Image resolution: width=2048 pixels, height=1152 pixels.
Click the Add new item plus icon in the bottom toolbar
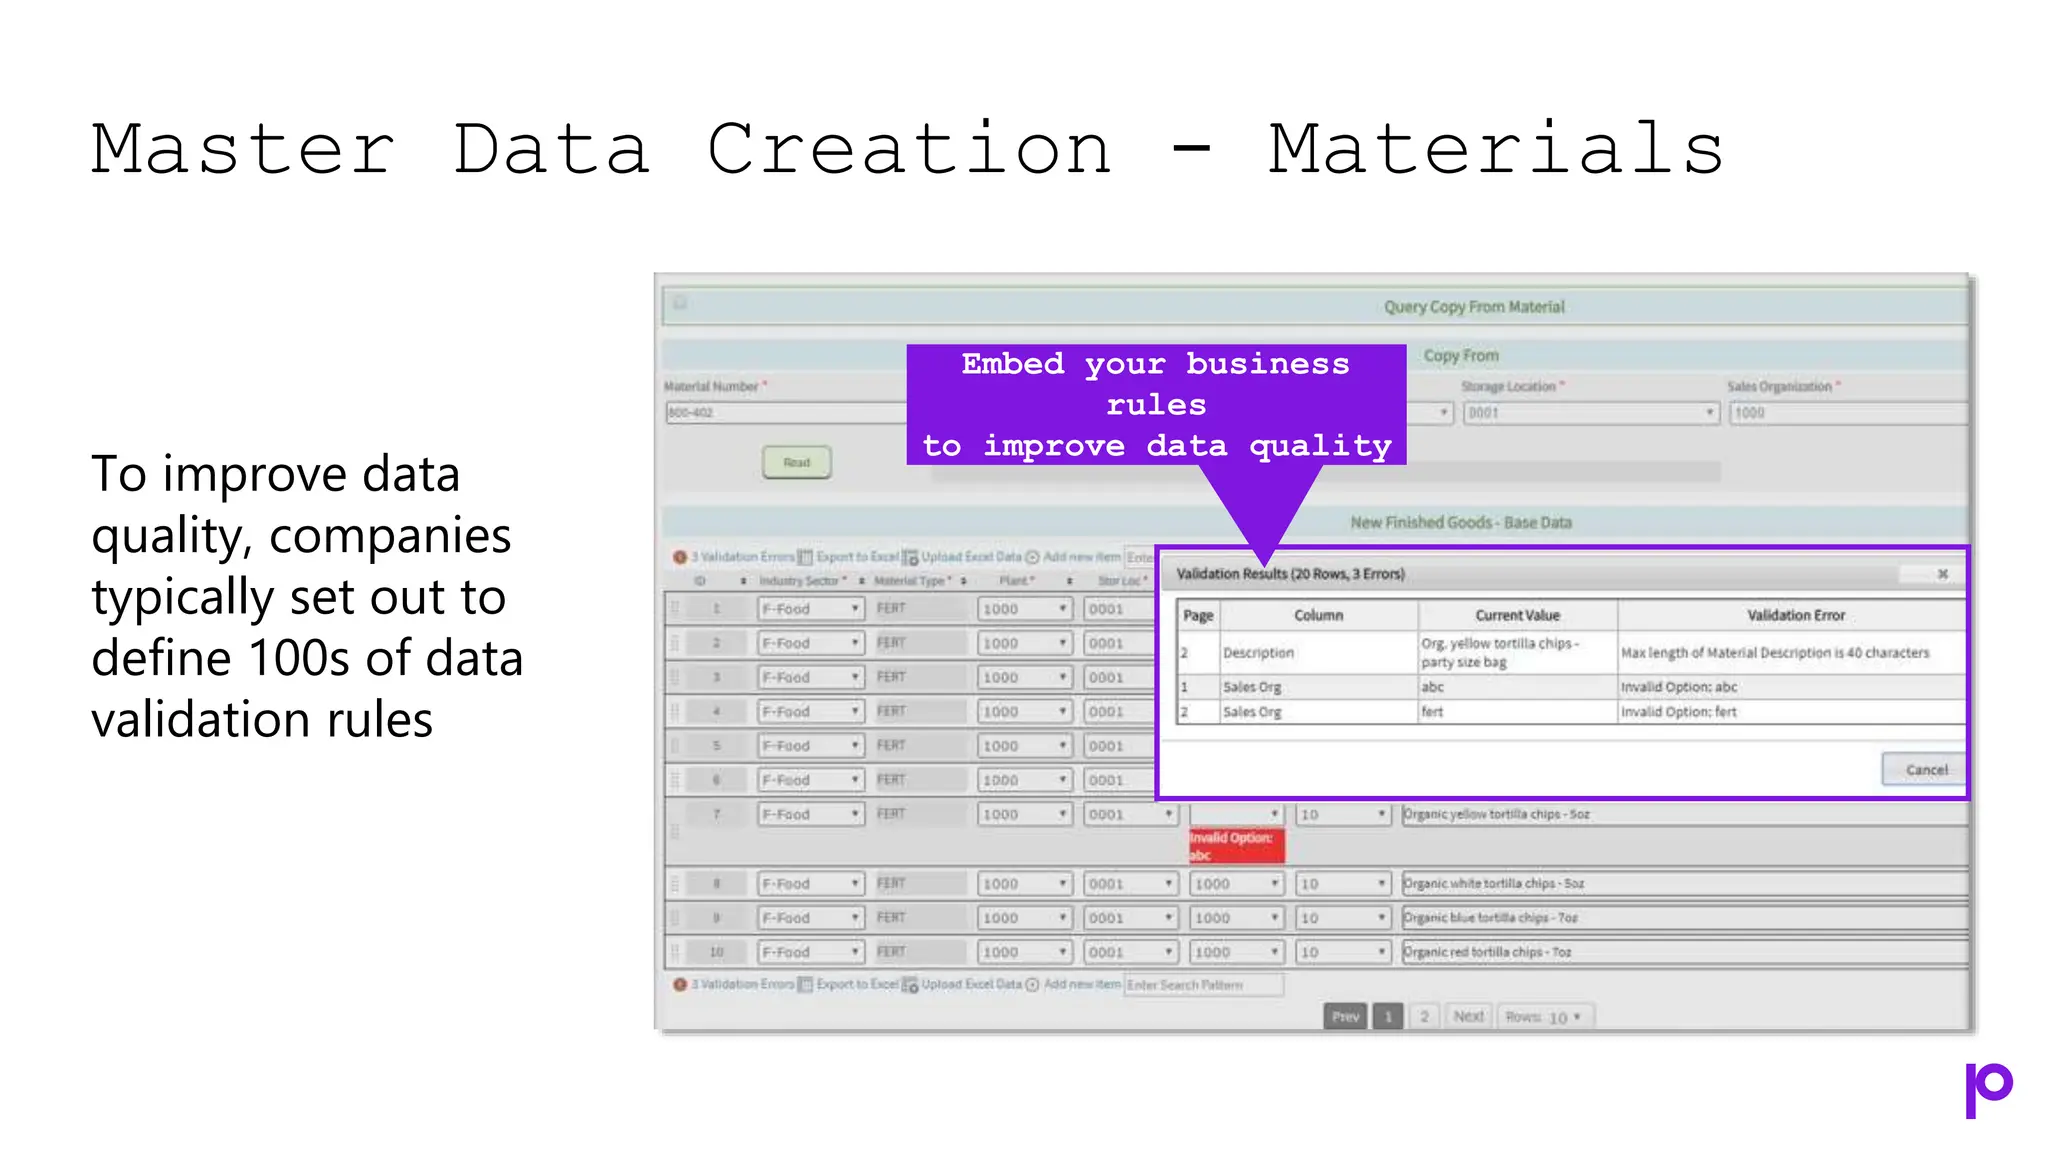(x=1033, y=985)
